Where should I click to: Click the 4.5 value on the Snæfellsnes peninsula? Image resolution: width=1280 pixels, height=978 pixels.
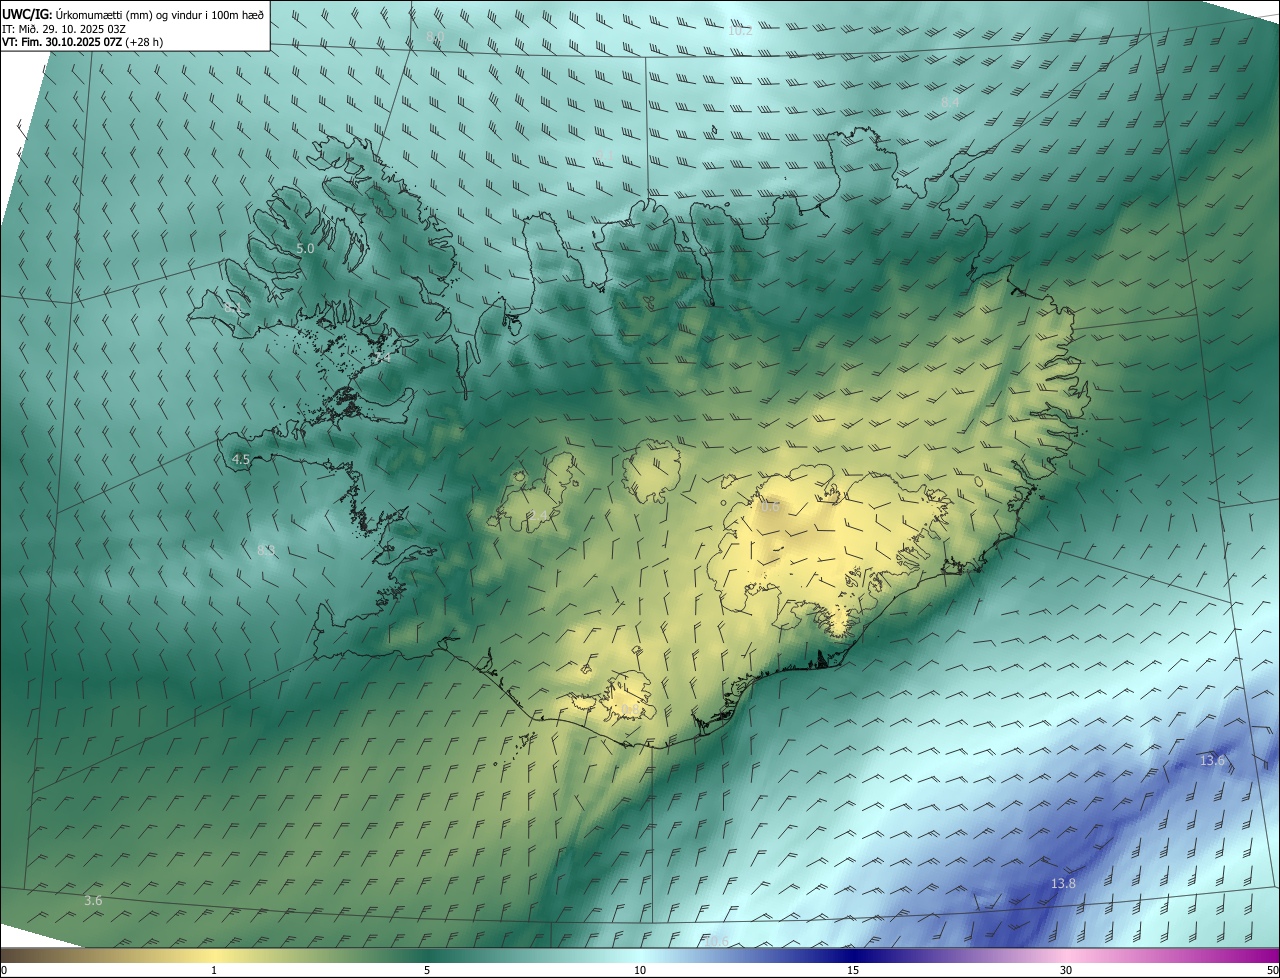tap(241, 460)
